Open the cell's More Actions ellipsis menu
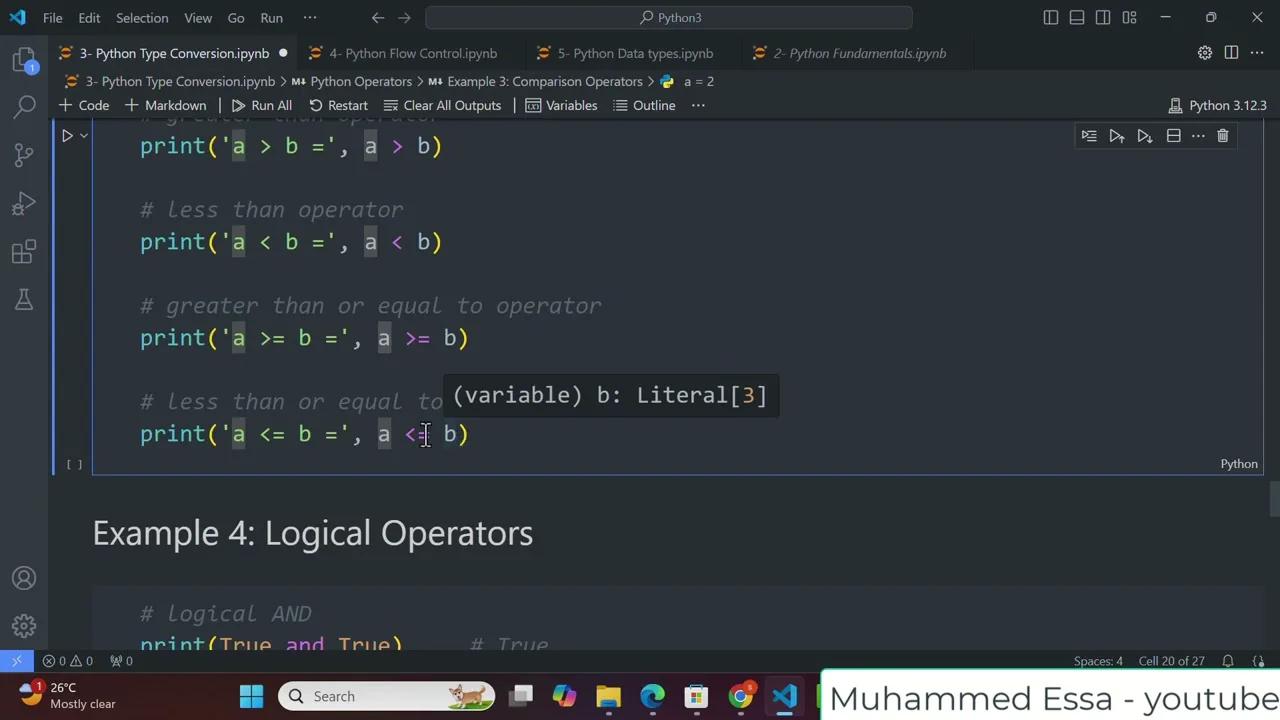Image resolution: width=1280 pixels, height=720 pixels. coord(1198,136)
